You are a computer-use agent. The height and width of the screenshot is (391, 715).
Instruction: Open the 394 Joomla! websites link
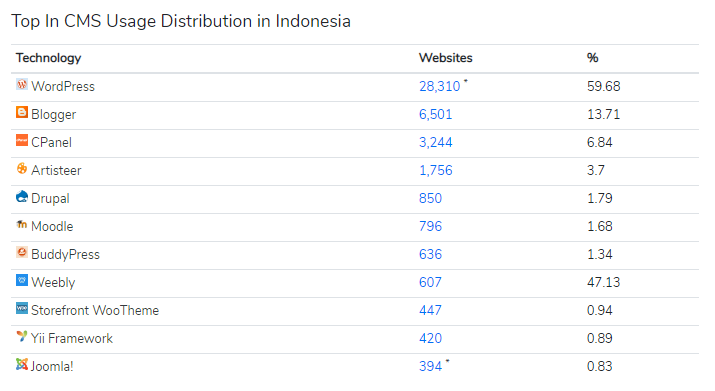tap(430, 366)
